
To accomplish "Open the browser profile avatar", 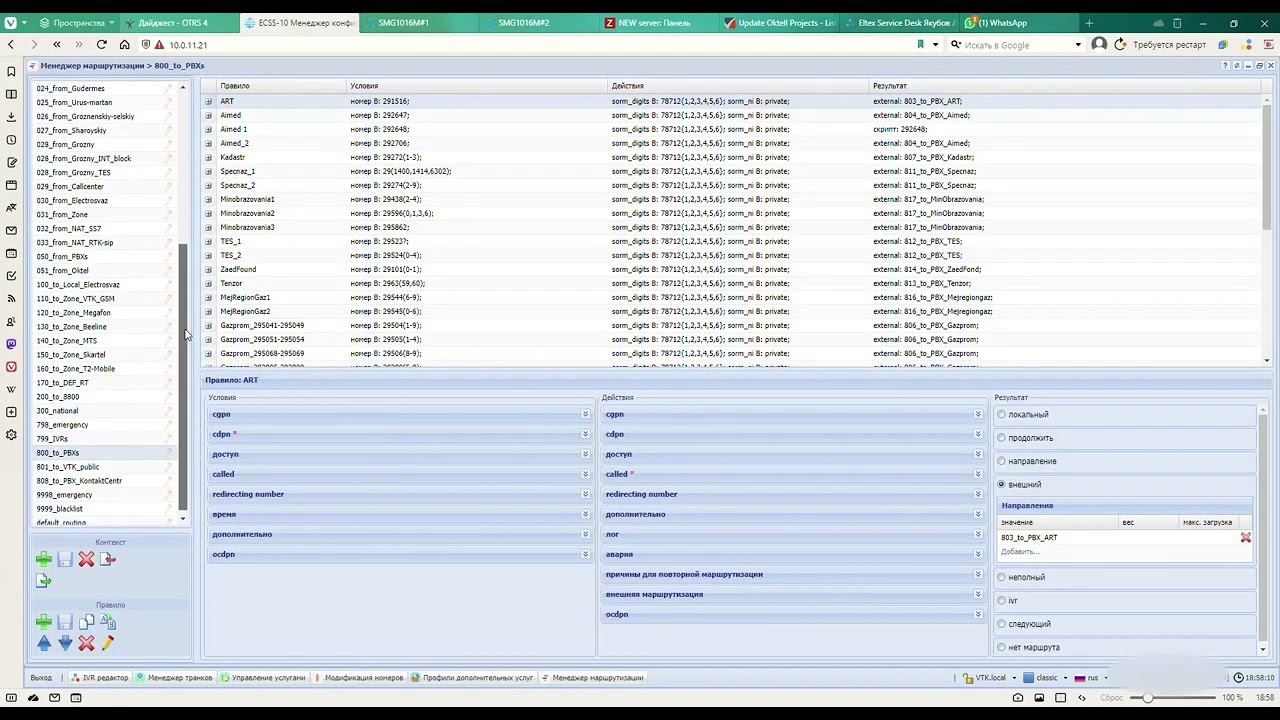I will tap(1099, 44).
